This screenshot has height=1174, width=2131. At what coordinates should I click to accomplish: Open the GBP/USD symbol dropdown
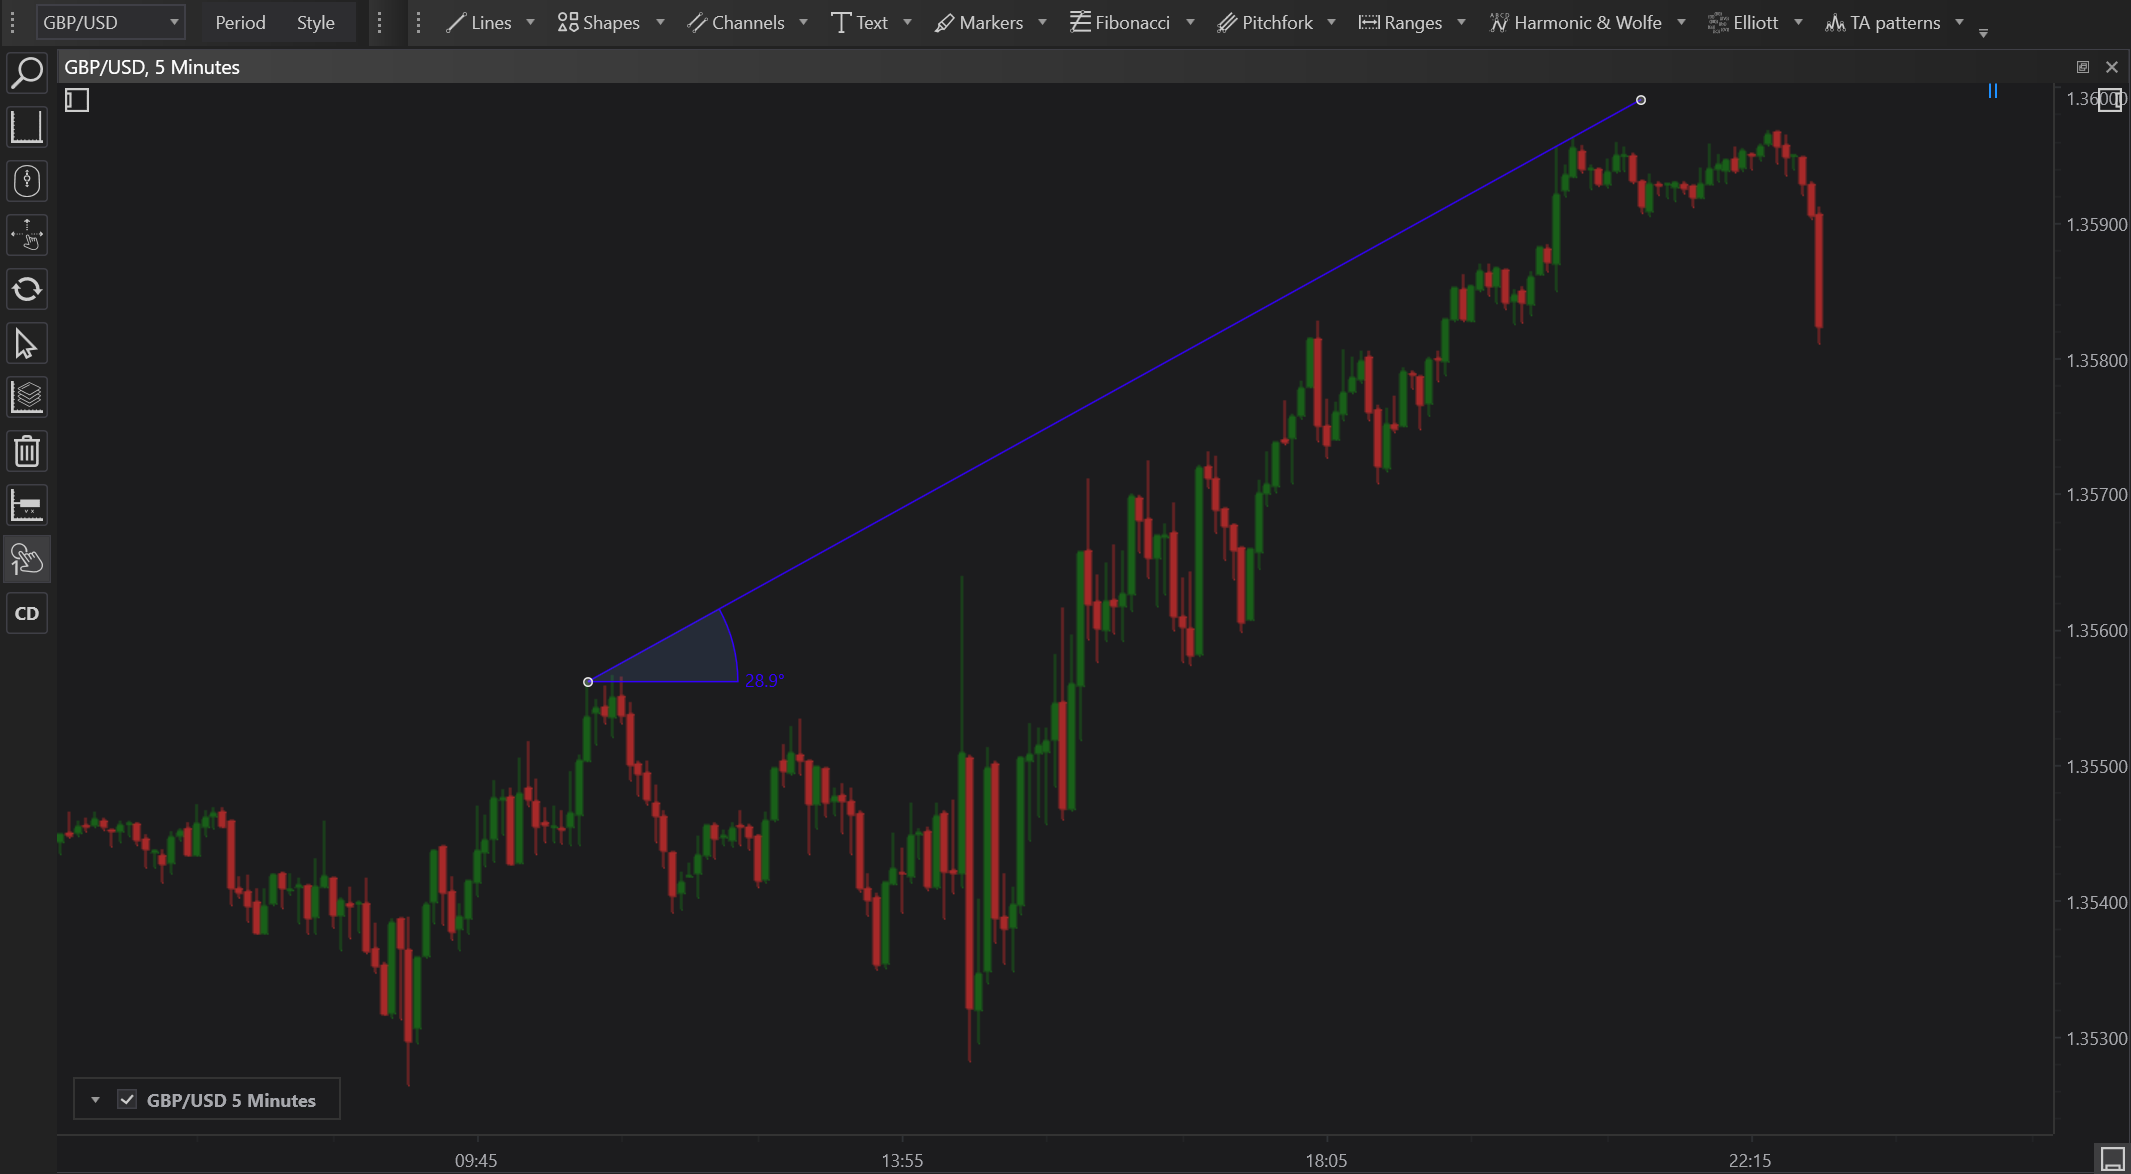(x=110, y=22)
